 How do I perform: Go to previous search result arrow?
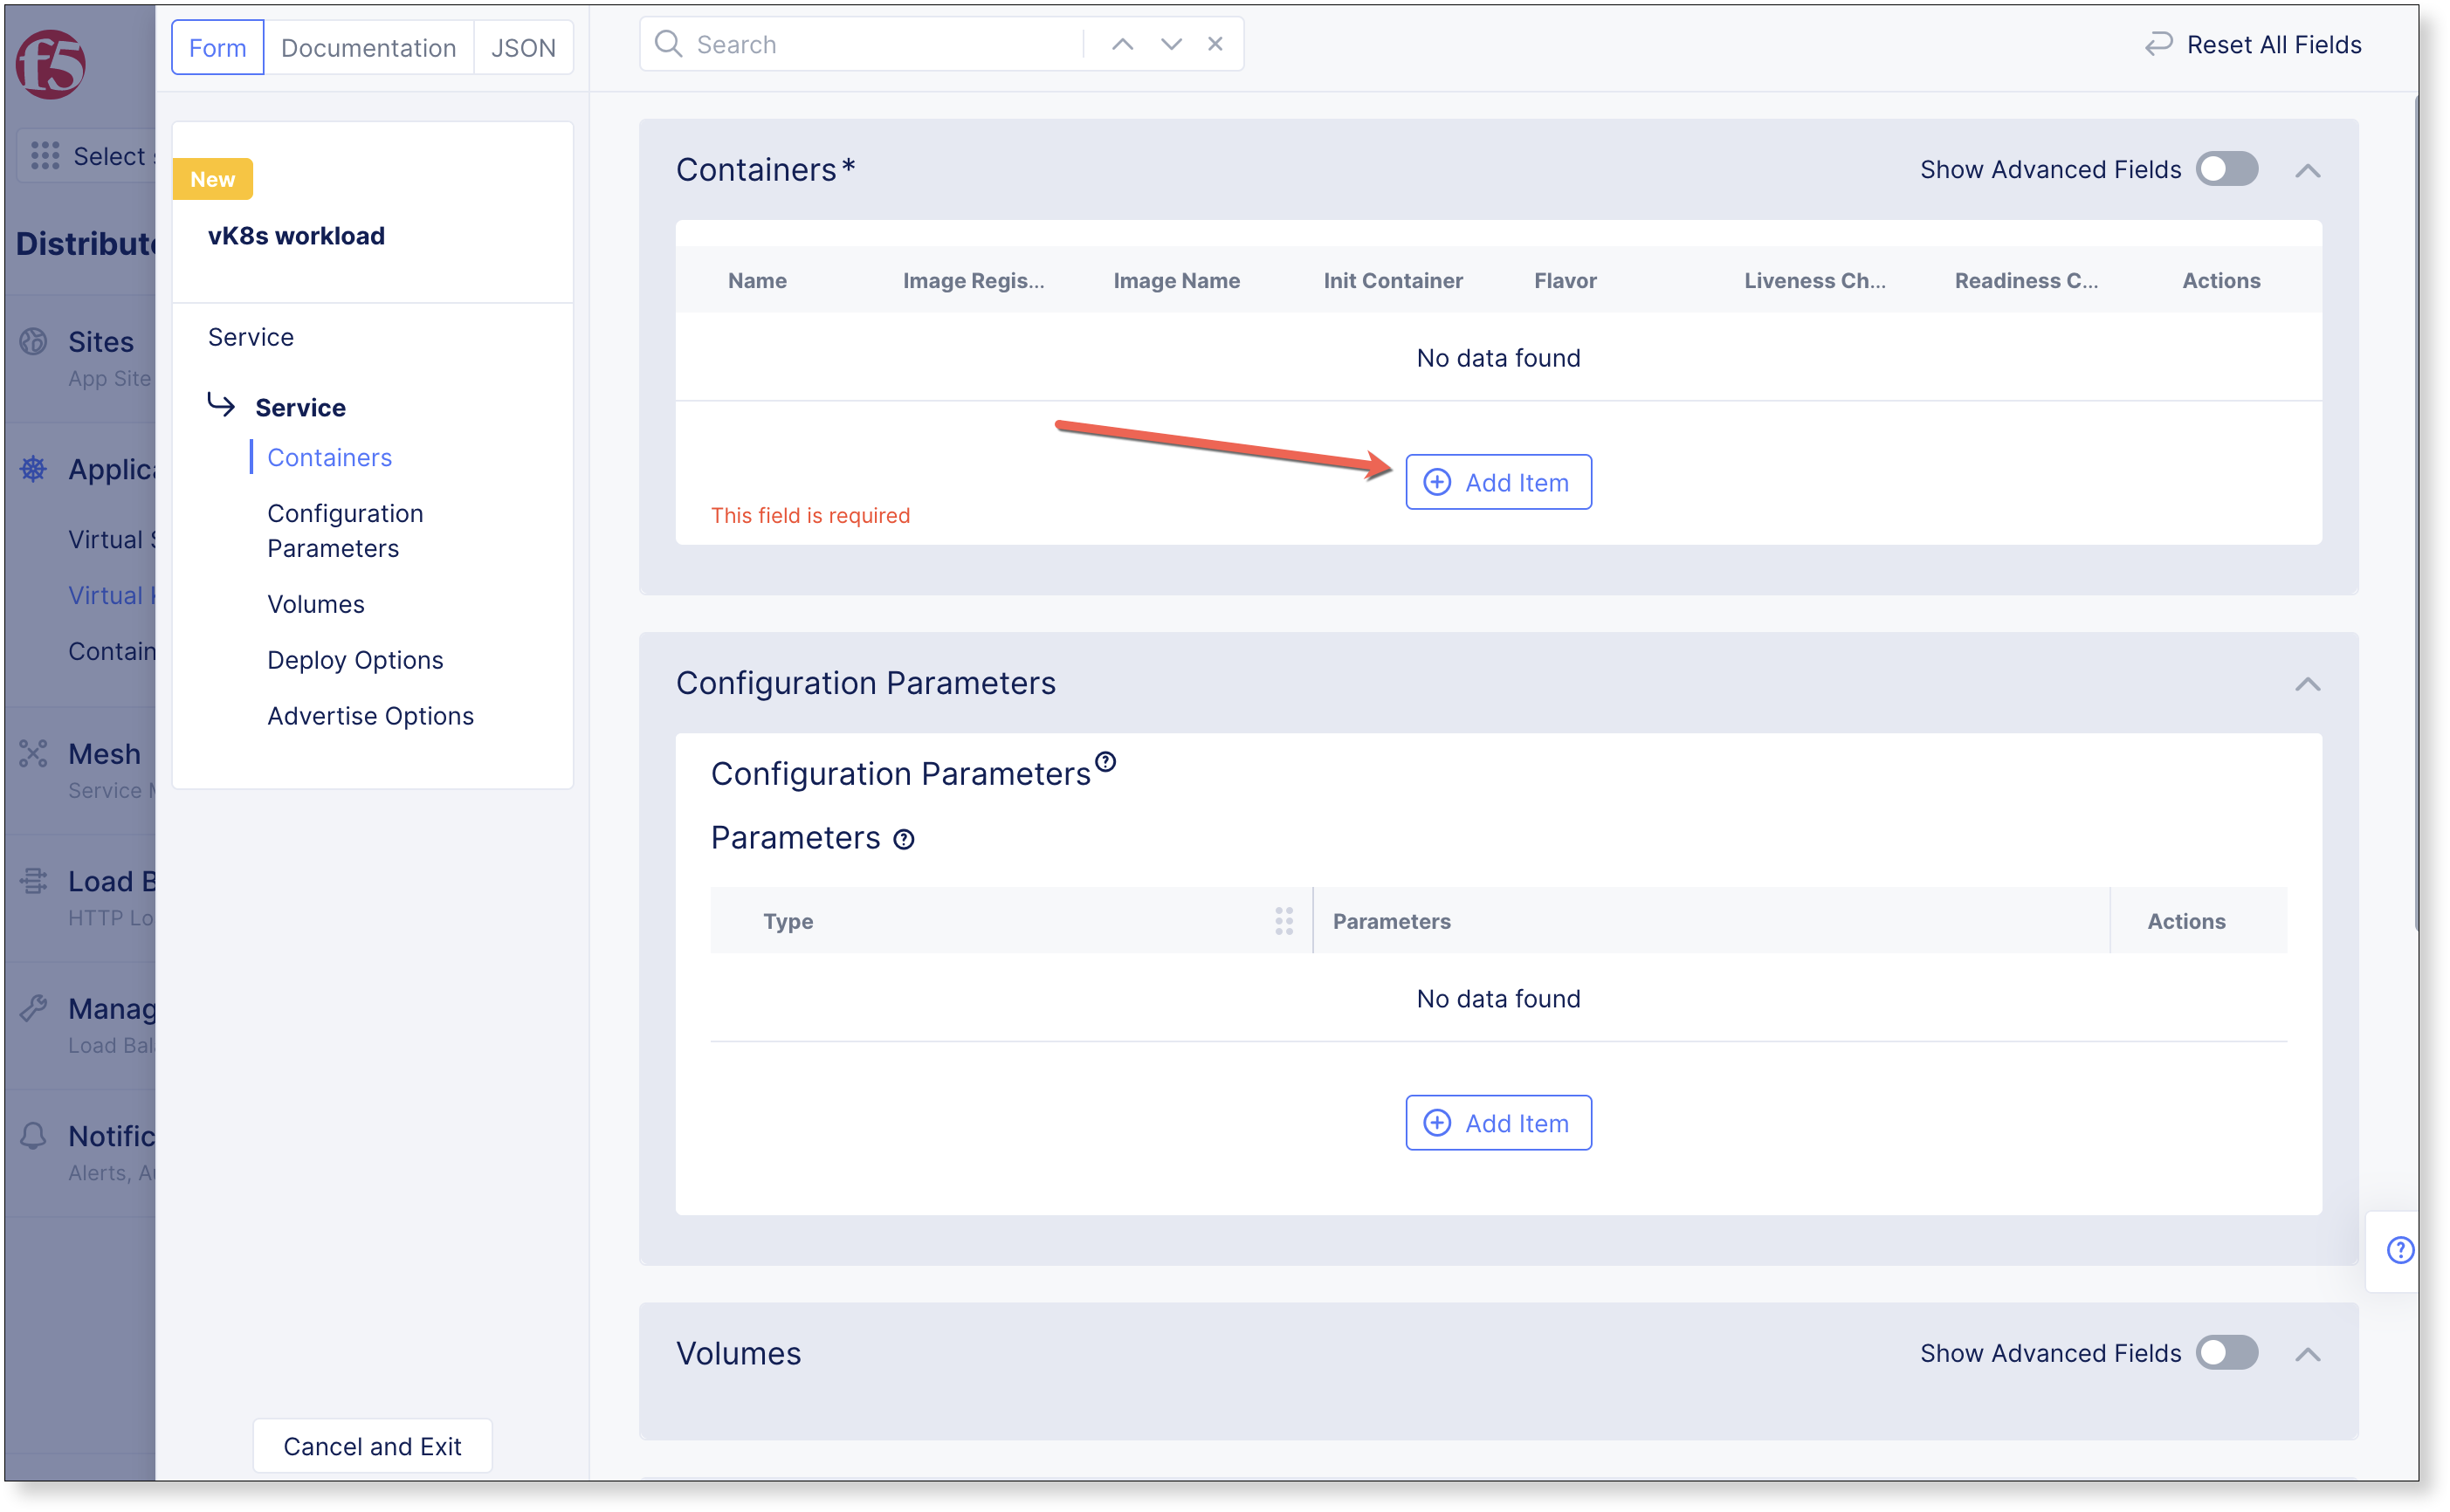point(1123,44)
